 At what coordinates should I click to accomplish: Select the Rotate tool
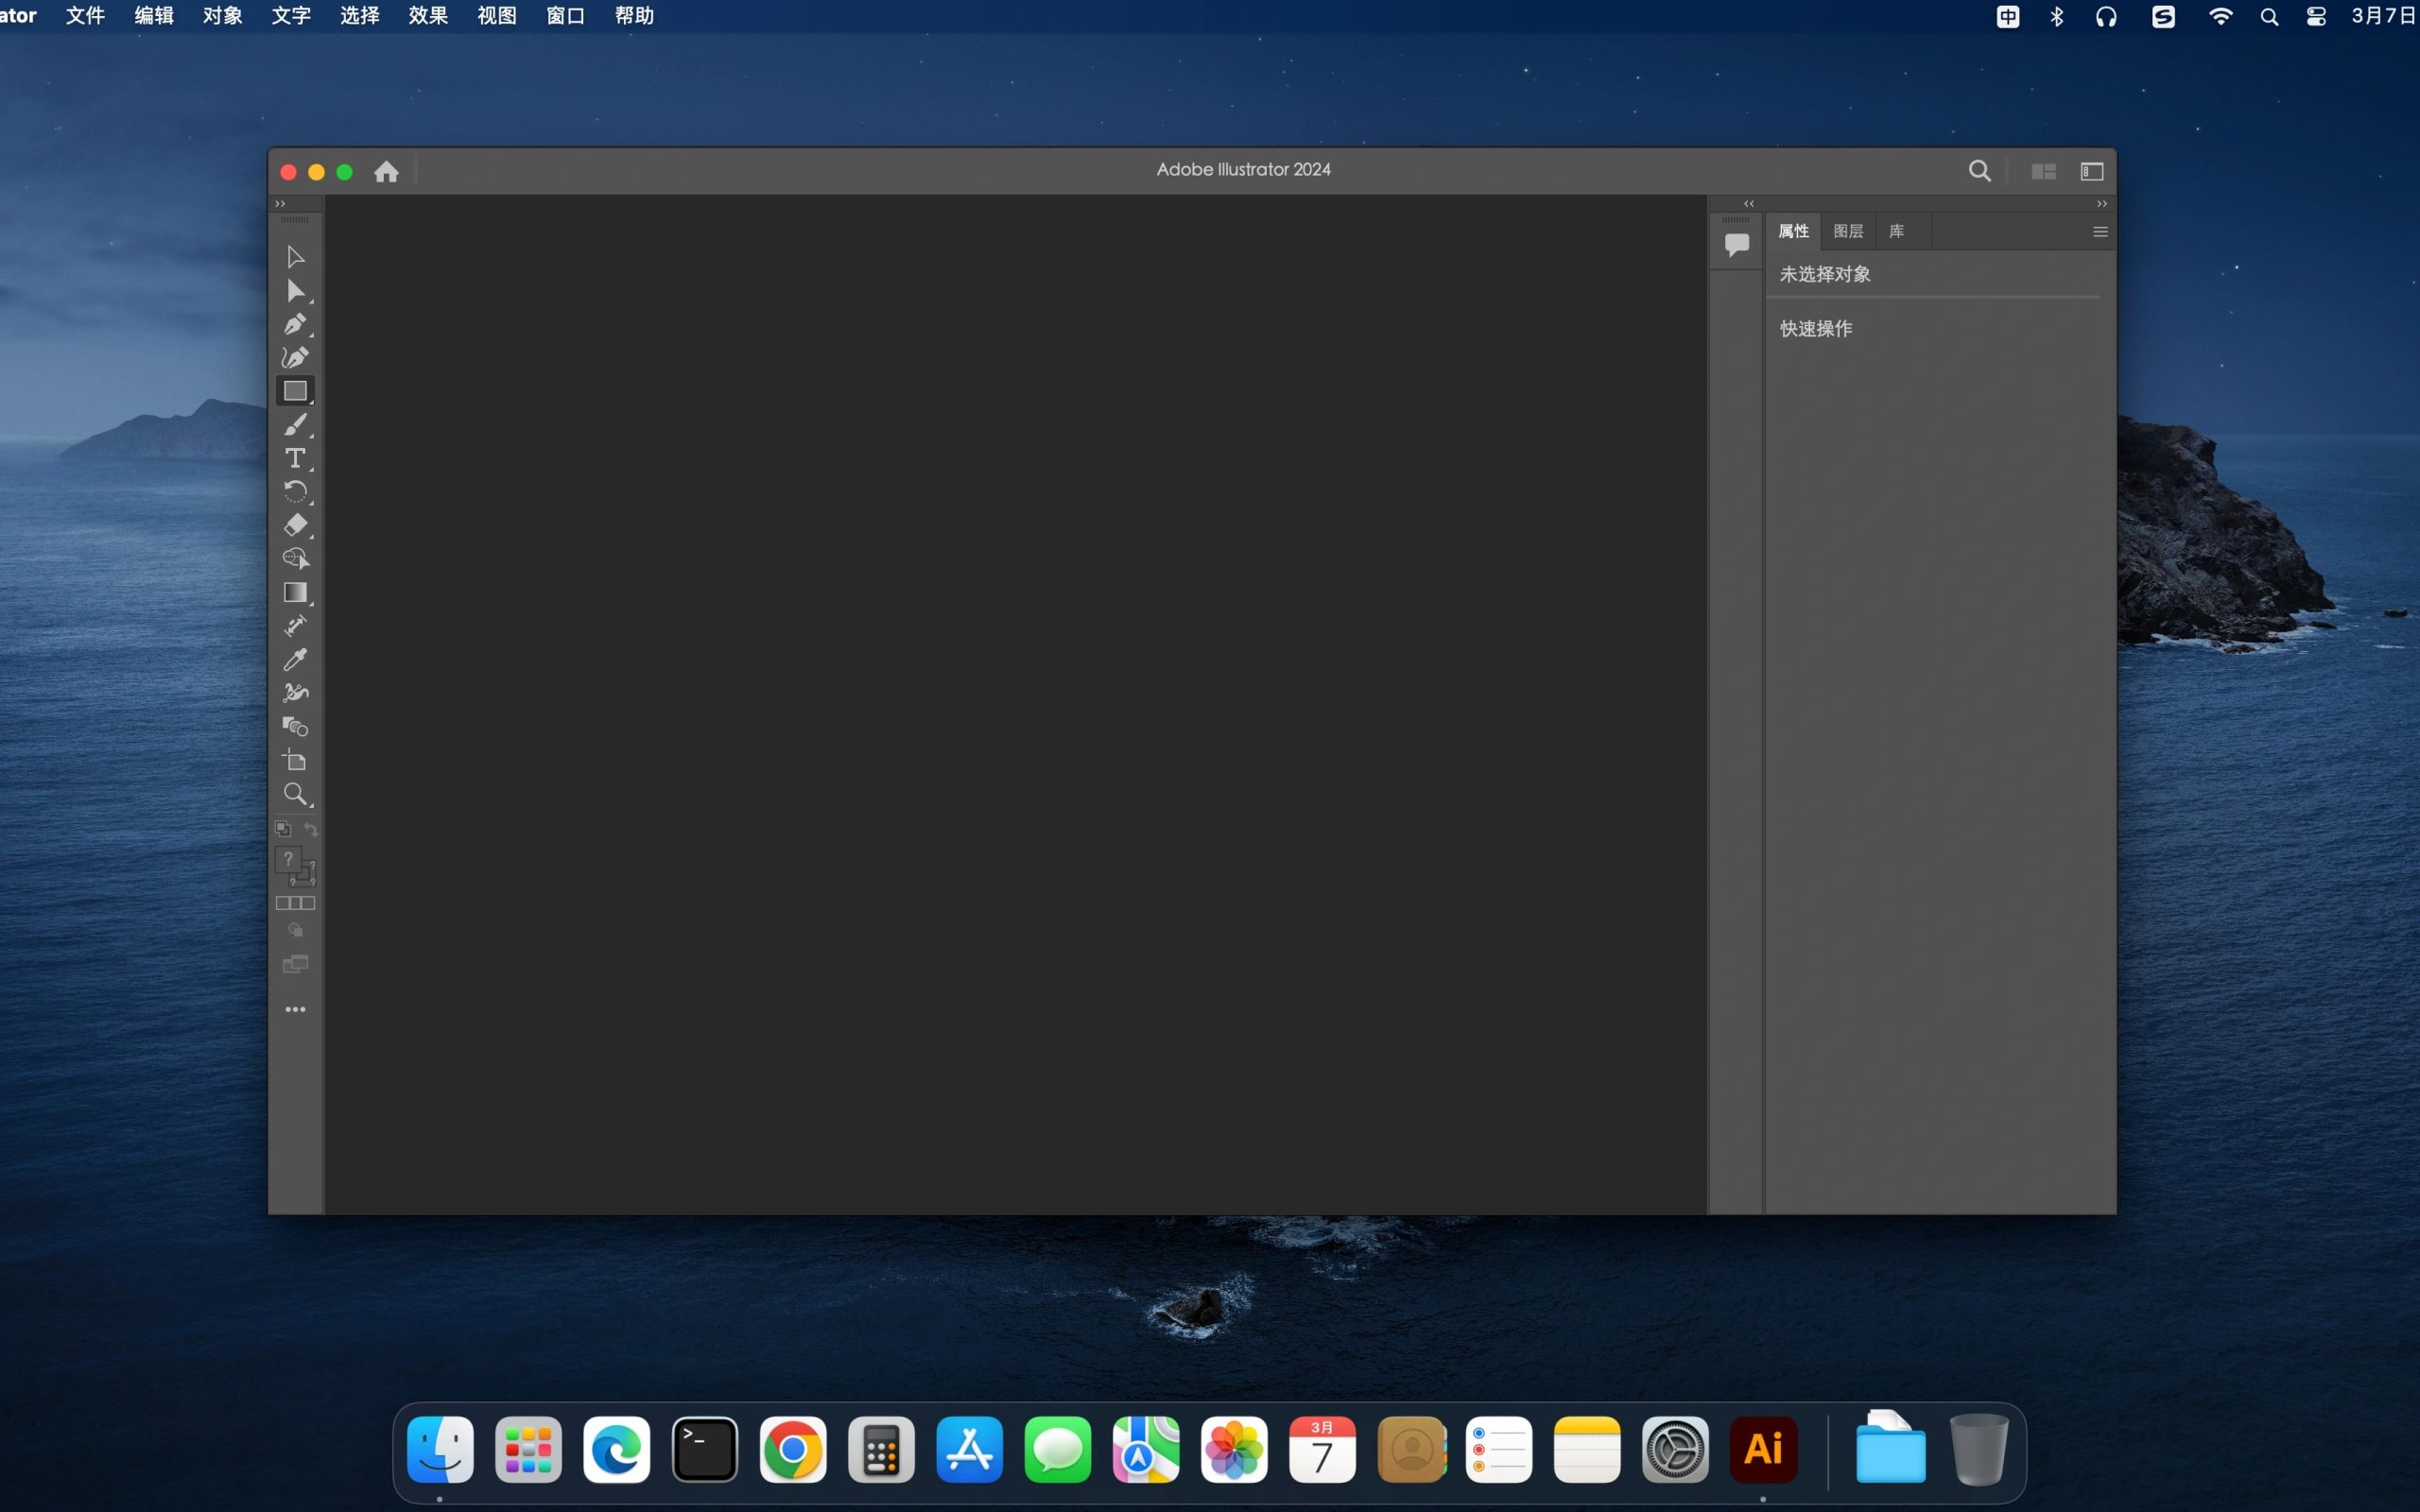tap(294, 491)
